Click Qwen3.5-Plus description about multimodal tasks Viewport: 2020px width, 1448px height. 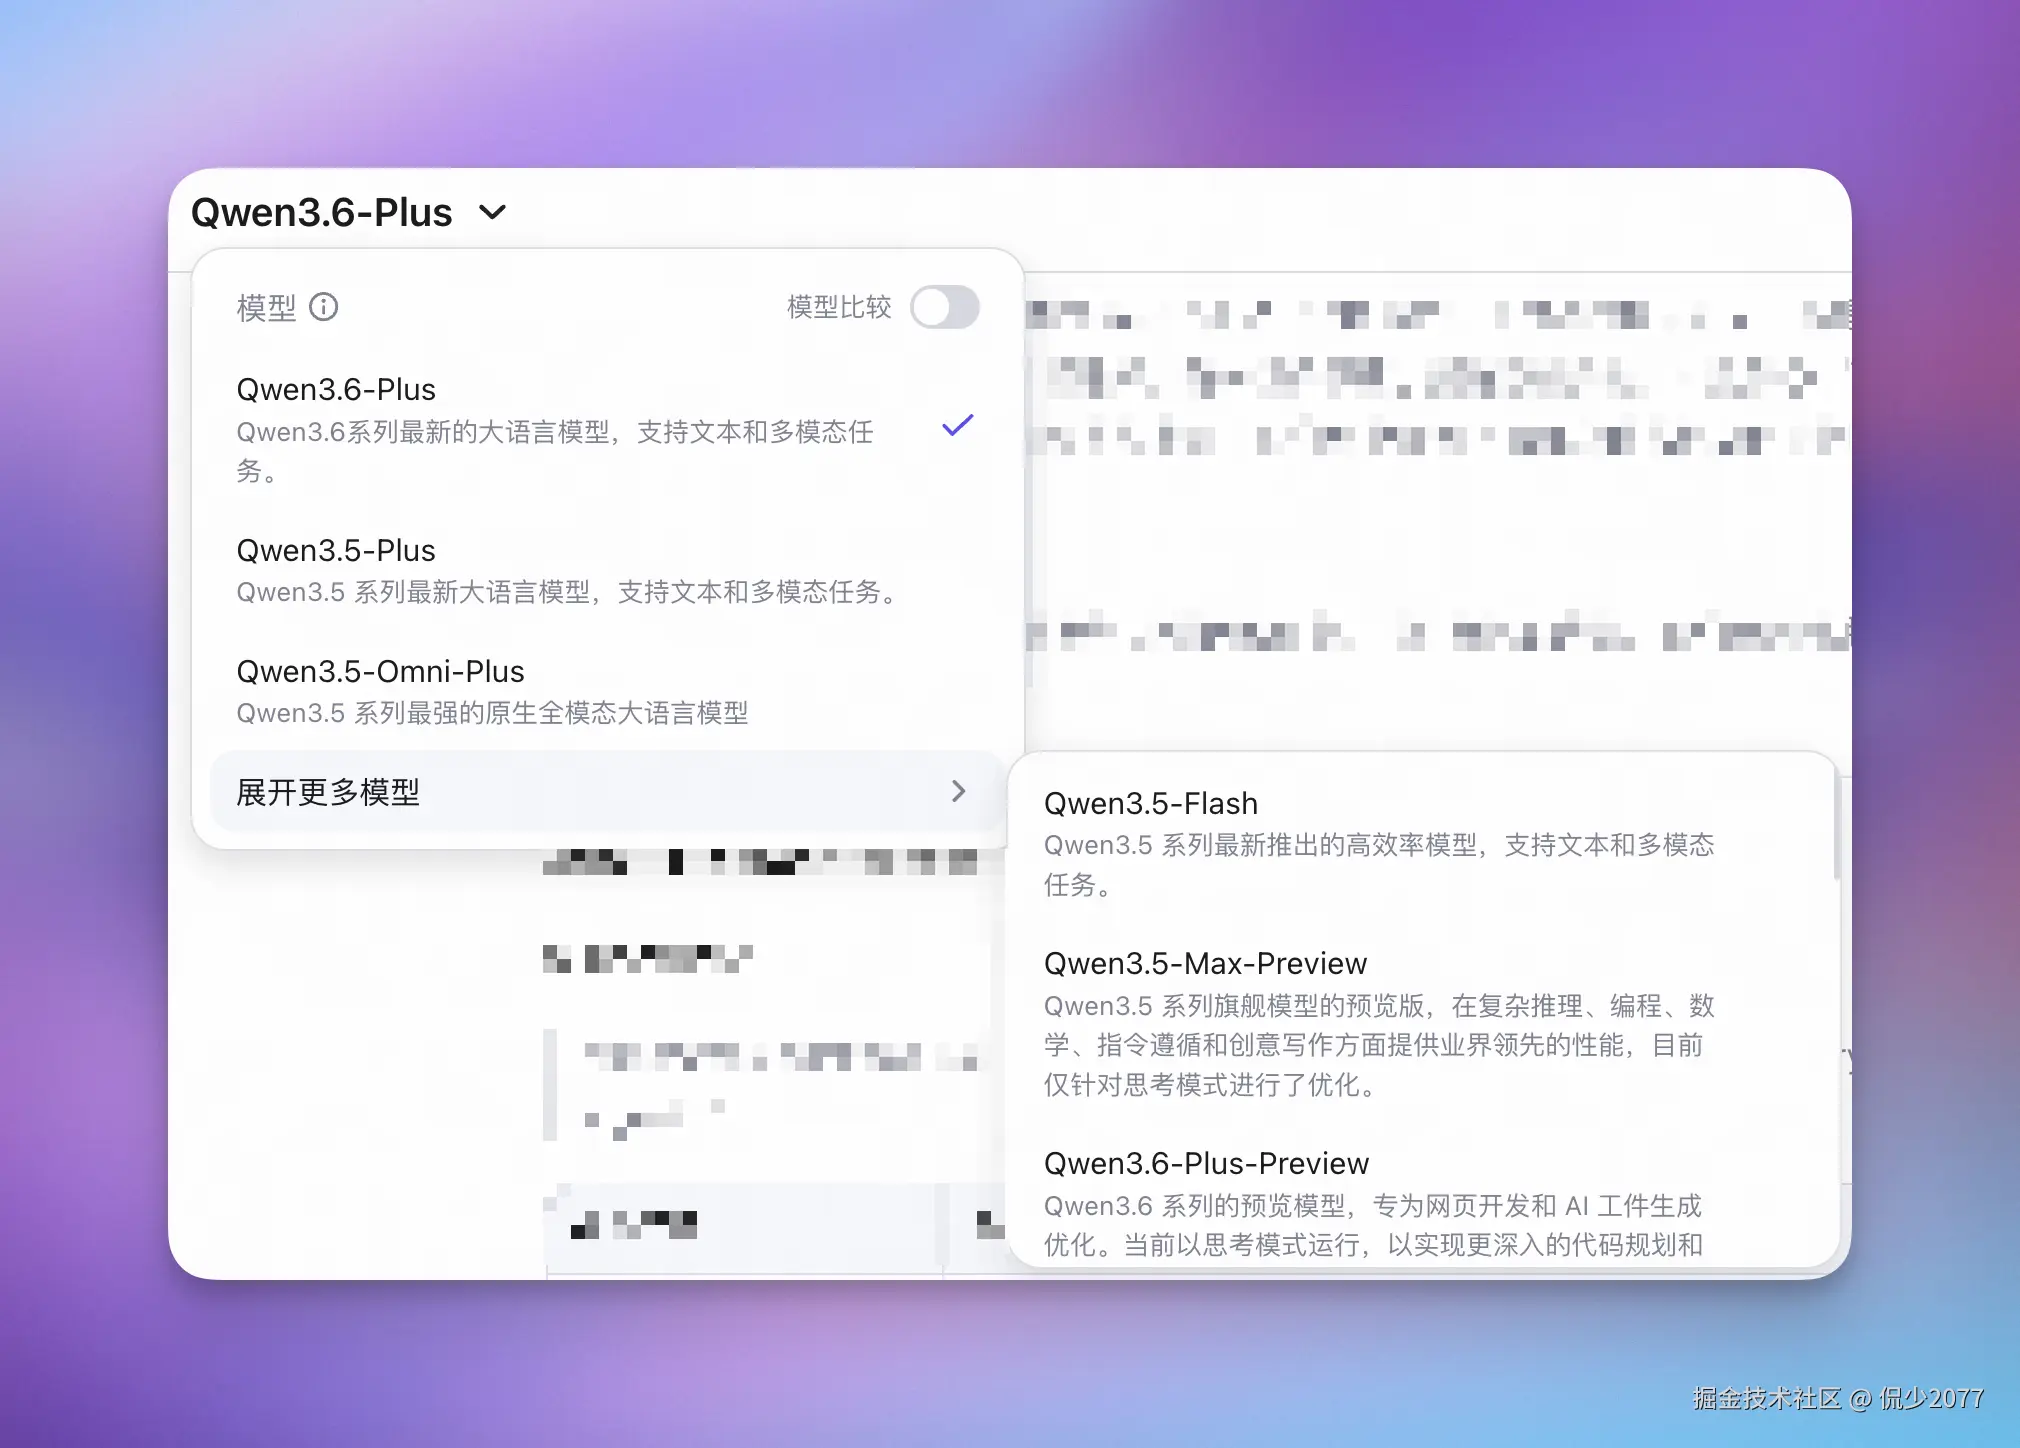[x=567, y=592]
